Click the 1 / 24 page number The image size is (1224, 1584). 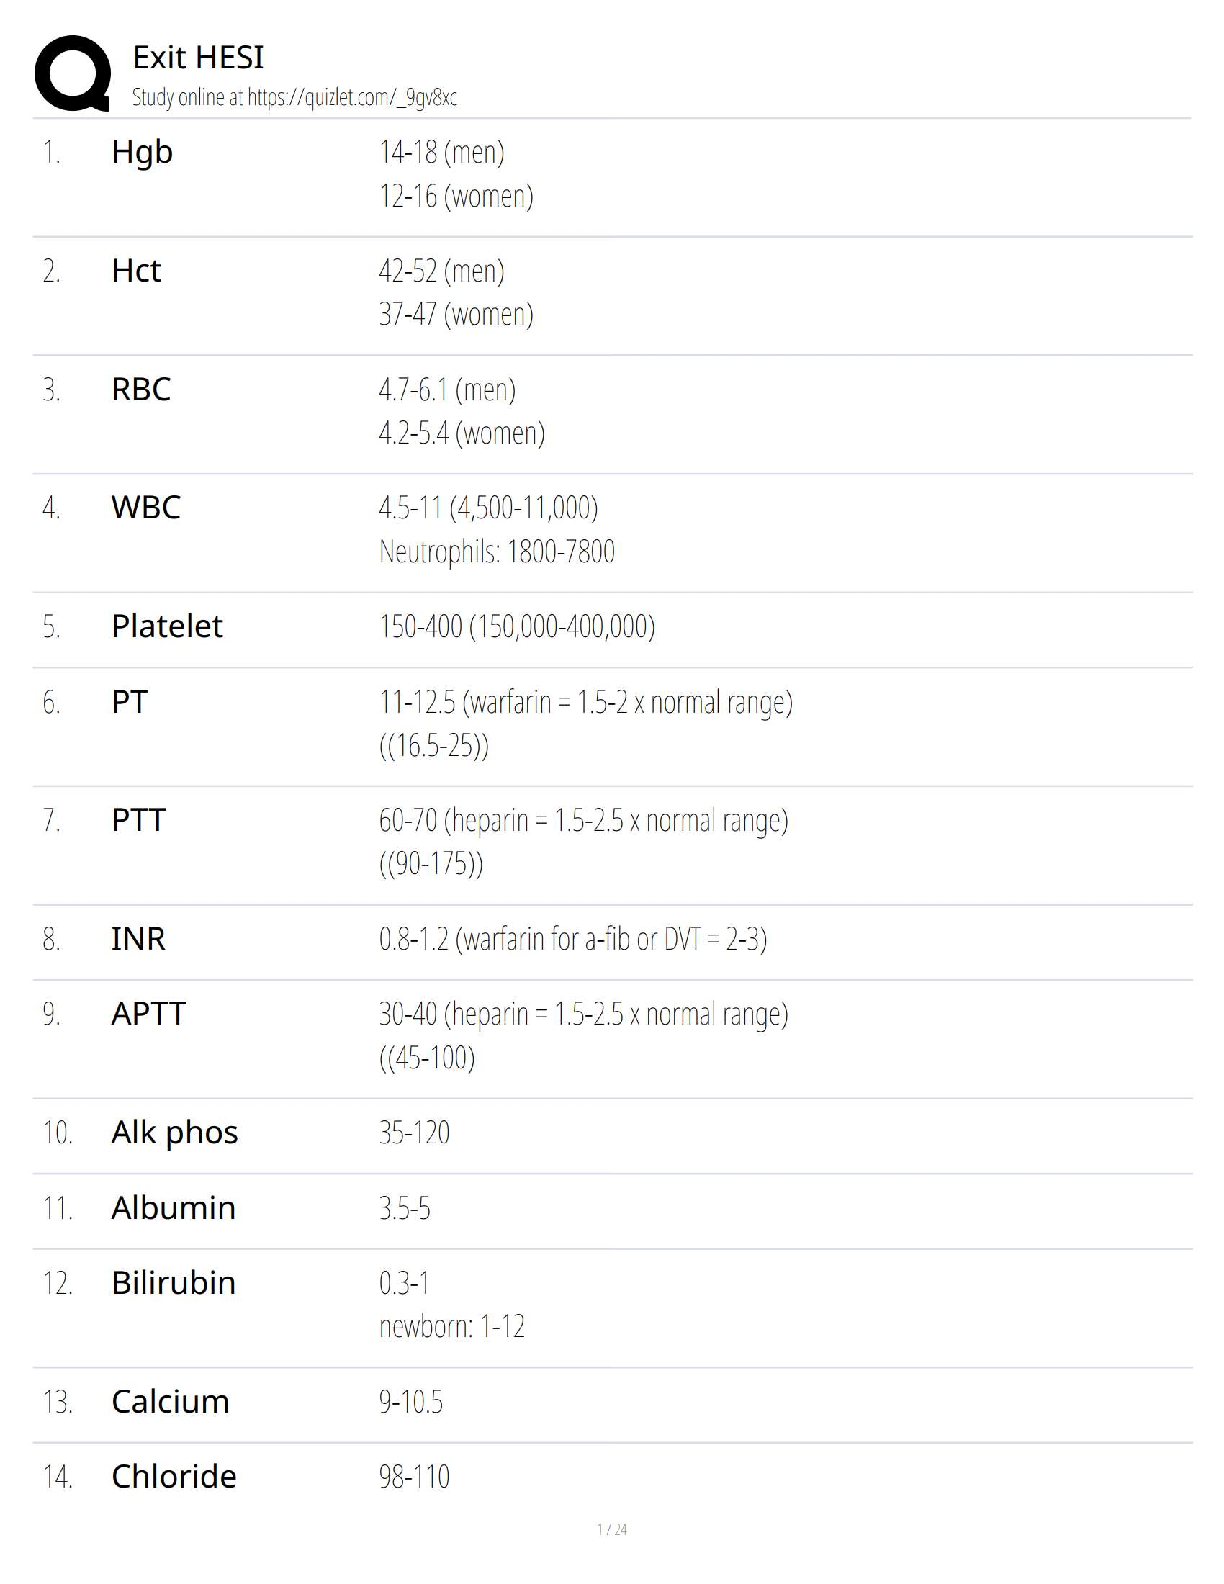point(612,1529)
